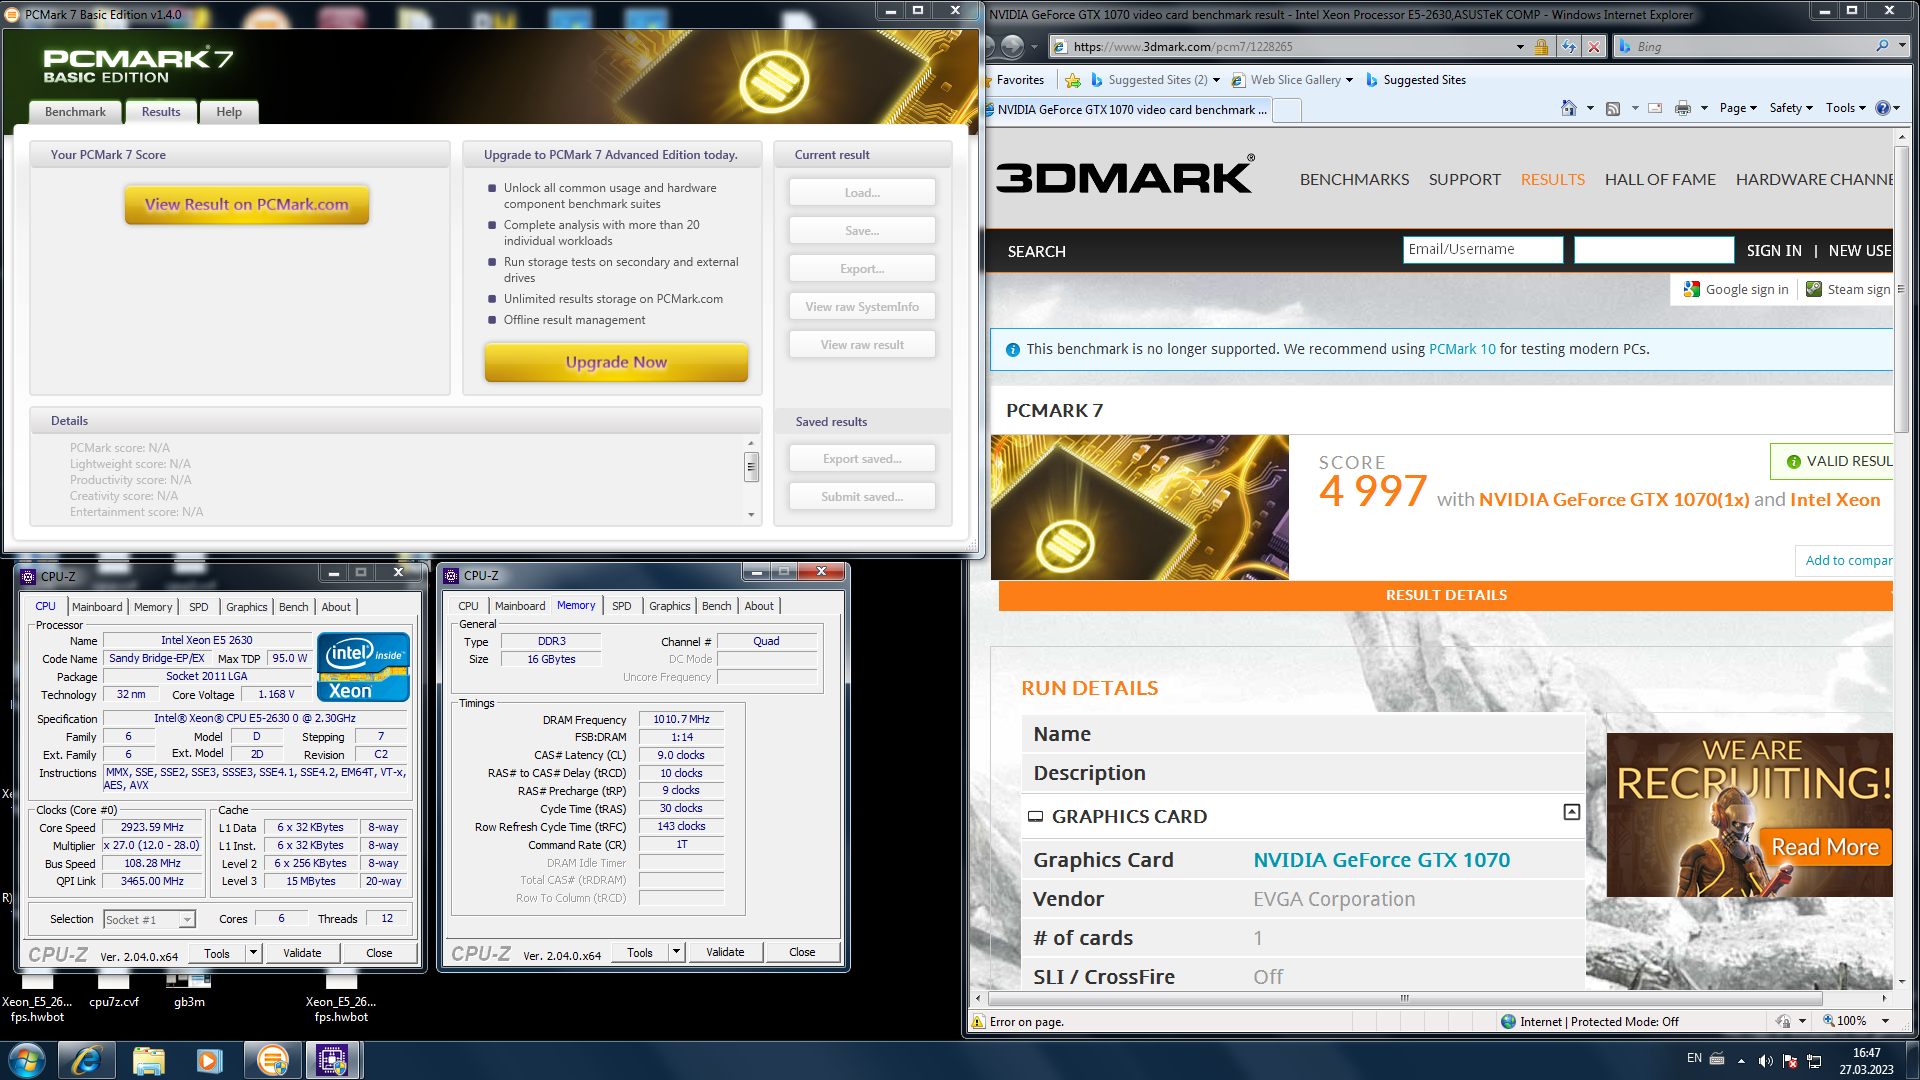The width and height of the screenshot is (1920, 1080).
Task: Open the HALL OF FAME menu on 3DMark
Action: tap(1660, 179)
